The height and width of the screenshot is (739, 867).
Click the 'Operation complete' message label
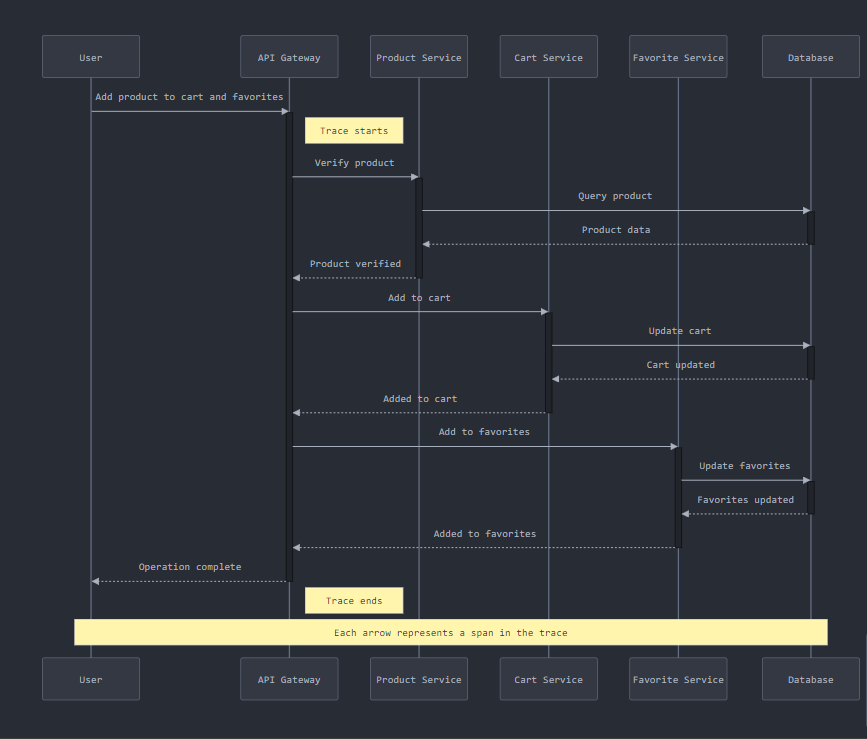[190, 567]
